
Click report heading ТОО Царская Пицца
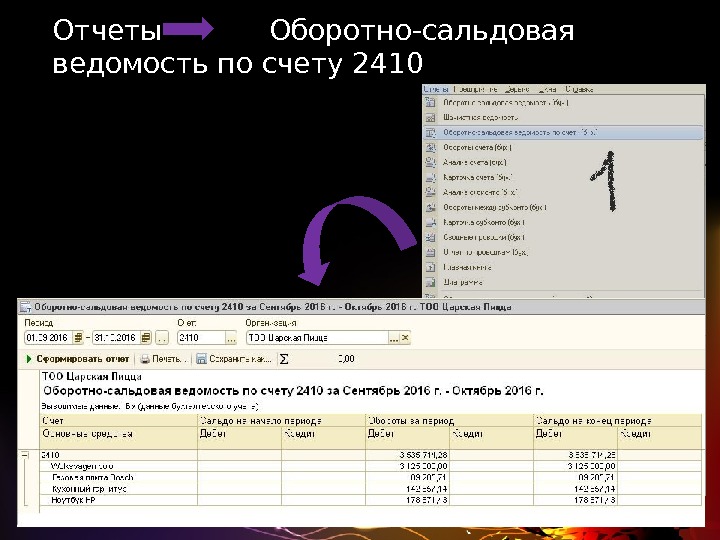tap(92, 377)
